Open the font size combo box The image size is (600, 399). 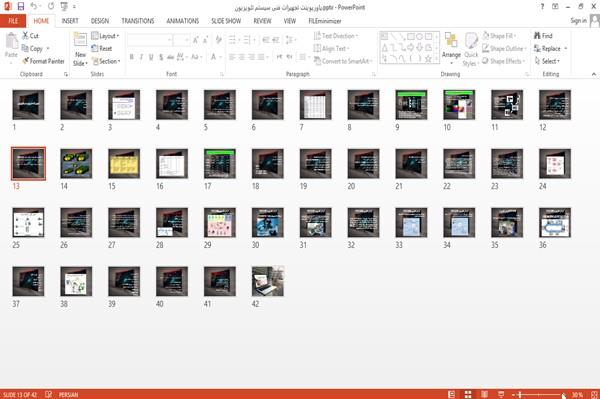tap(181, 40)
